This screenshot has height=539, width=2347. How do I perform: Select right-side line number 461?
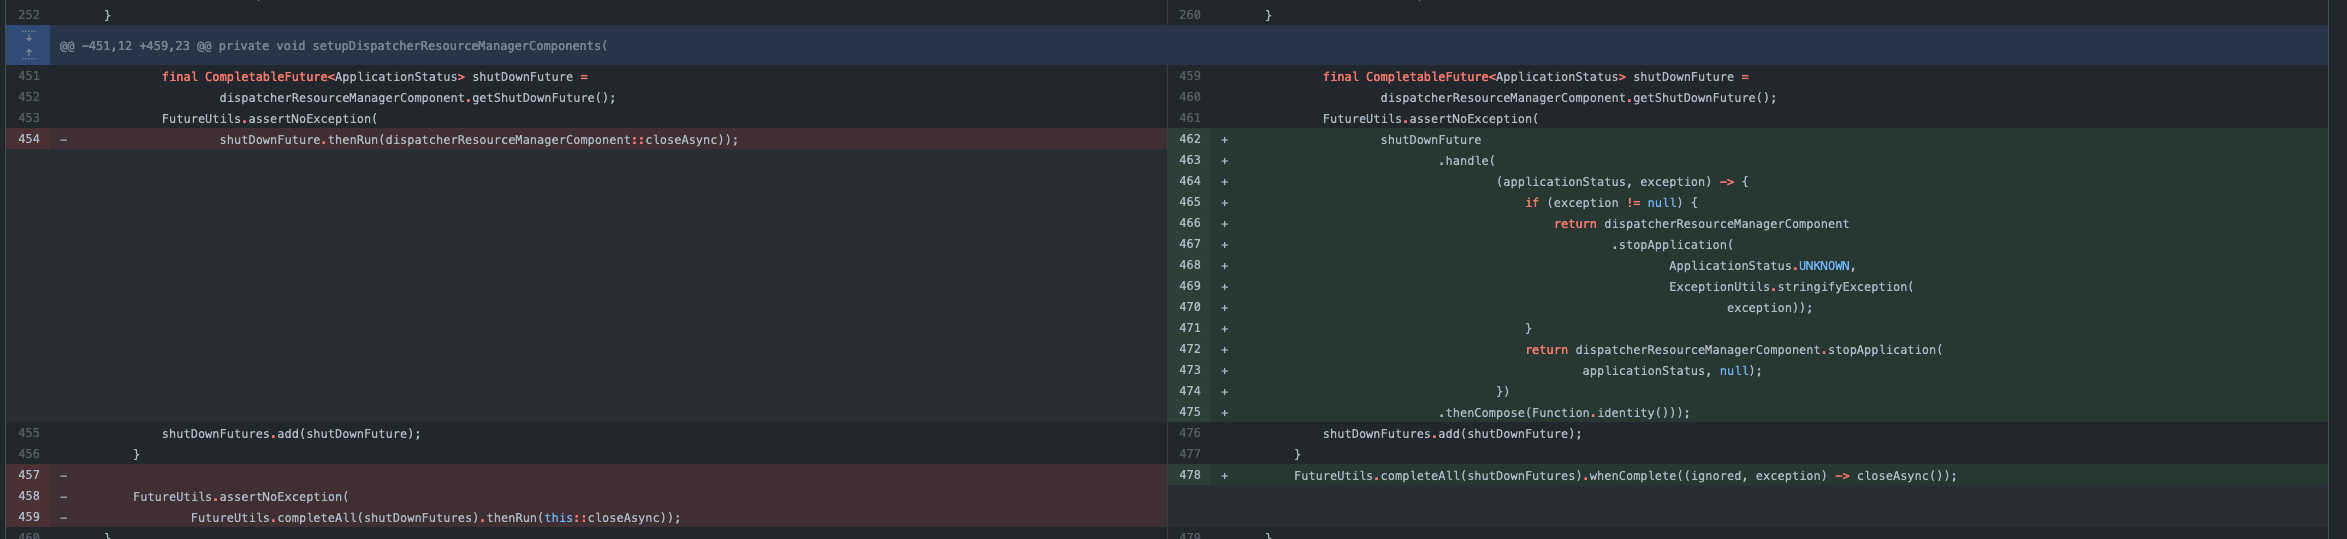1190,119
